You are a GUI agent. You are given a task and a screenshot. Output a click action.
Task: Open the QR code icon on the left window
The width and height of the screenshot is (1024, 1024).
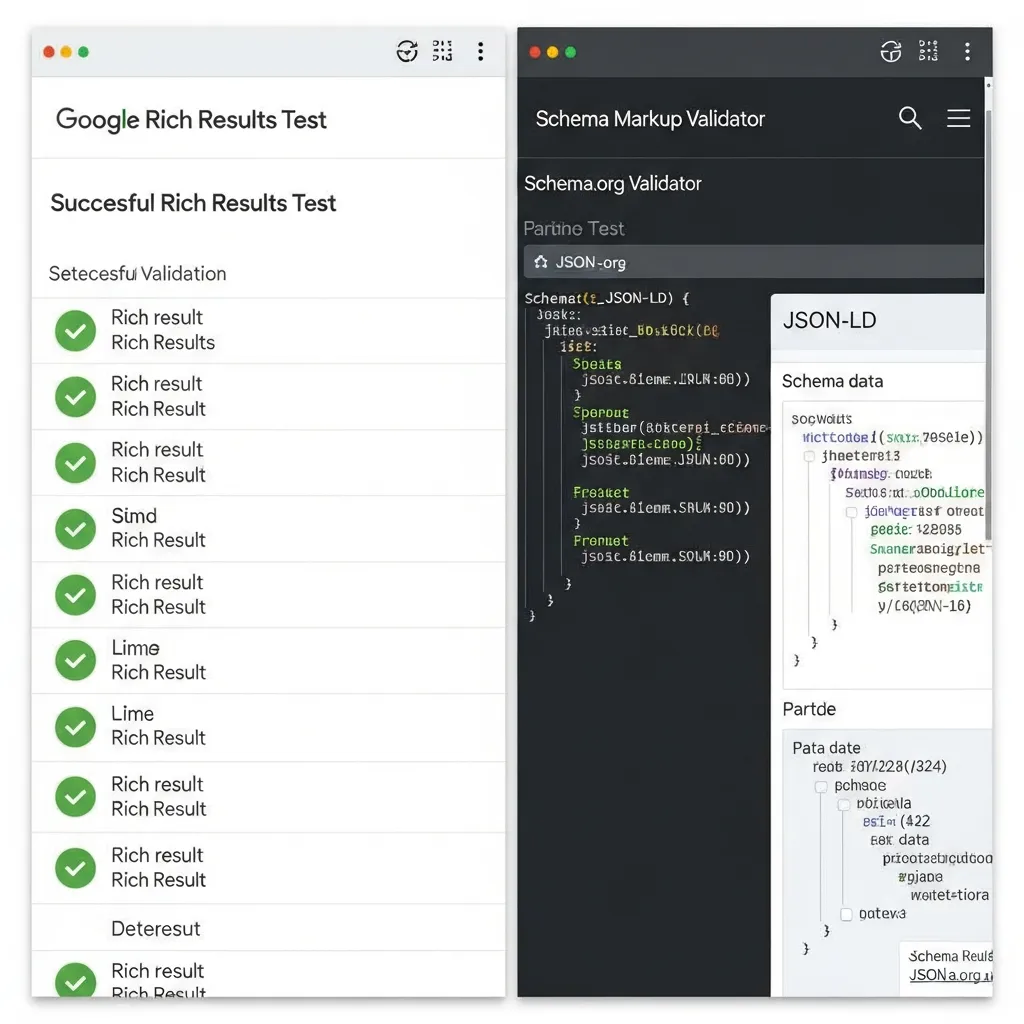[443, 51]
